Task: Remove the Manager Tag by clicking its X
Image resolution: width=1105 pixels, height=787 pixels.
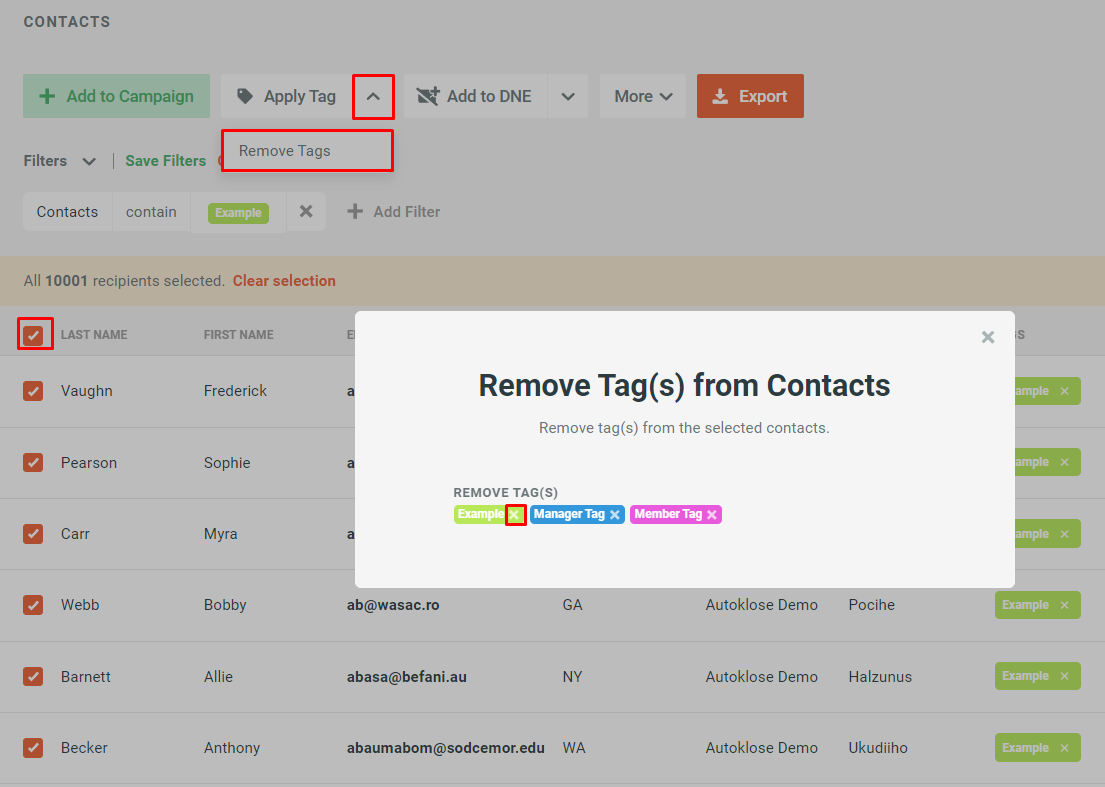Action: pos(616,513)
